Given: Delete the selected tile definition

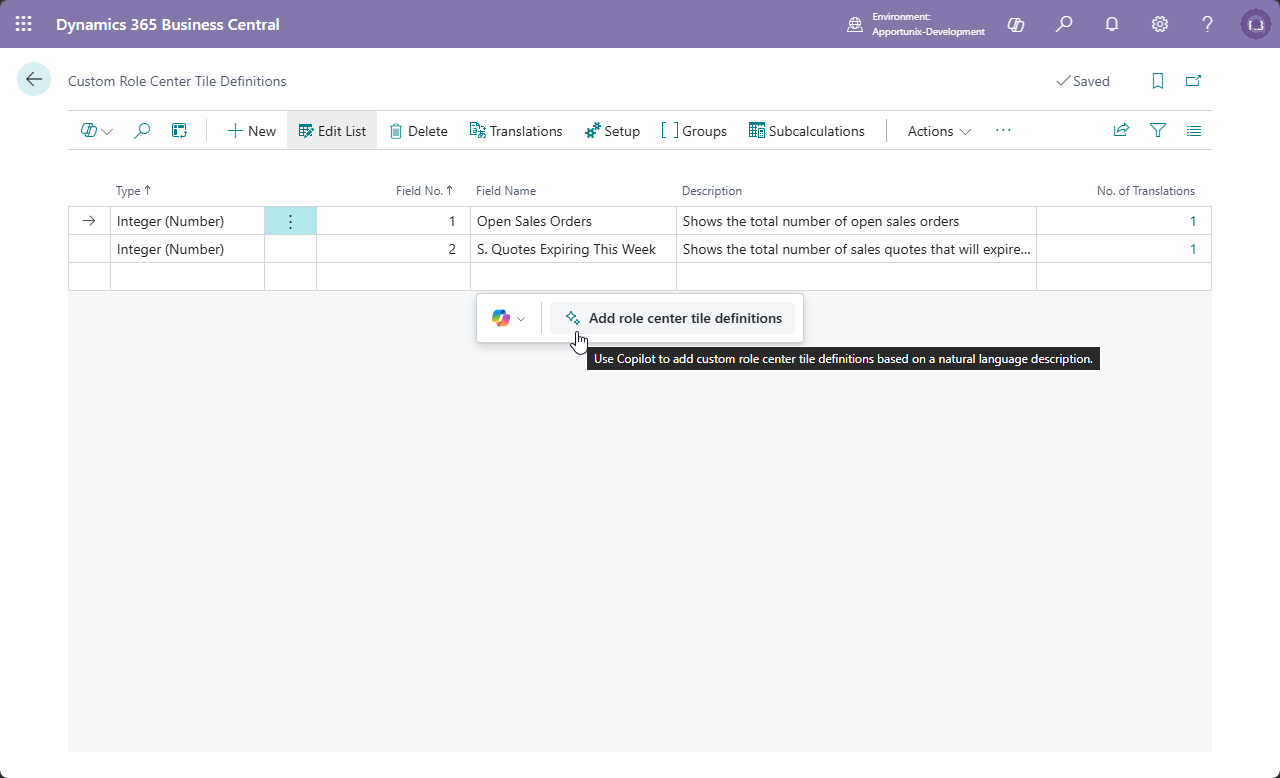Looking at the screenshot, I should click(418, 131).
